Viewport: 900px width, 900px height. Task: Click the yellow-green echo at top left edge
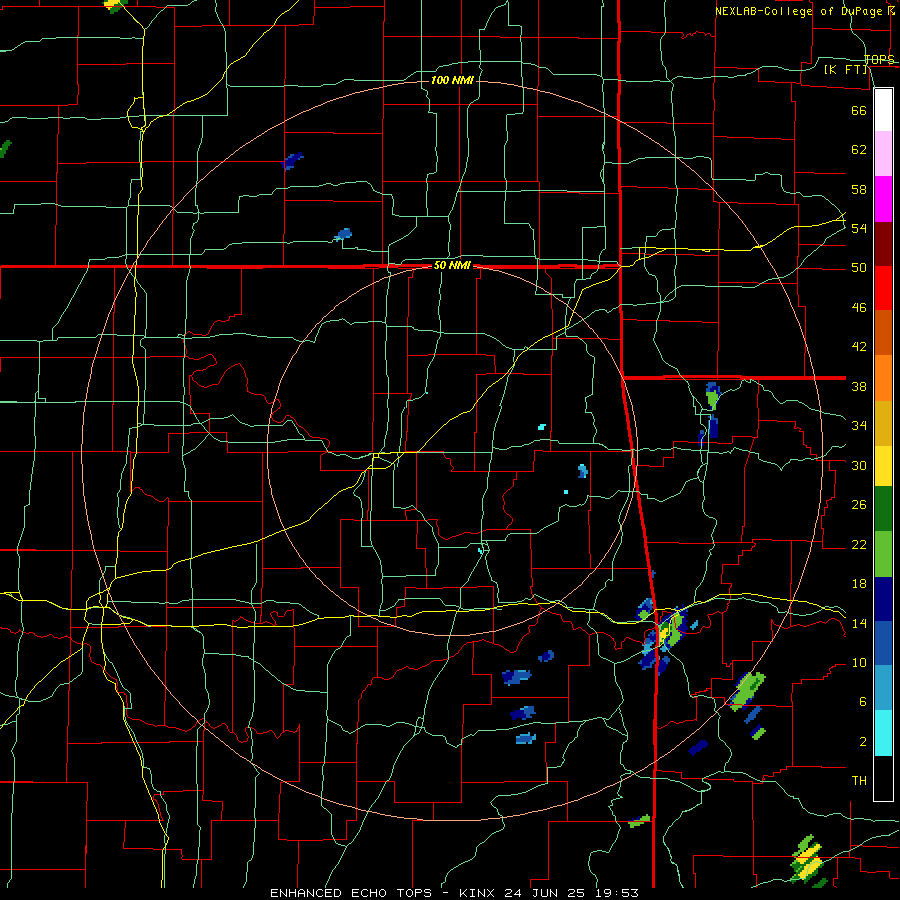coord(115,5)
